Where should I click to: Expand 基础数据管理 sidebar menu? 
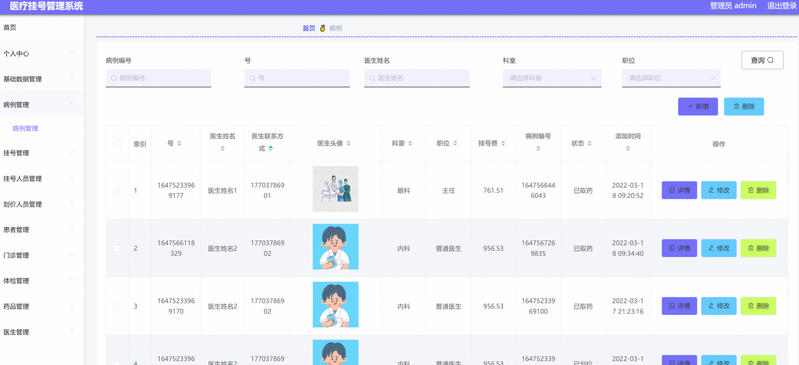pyautogui.click(x=42, y=79)
